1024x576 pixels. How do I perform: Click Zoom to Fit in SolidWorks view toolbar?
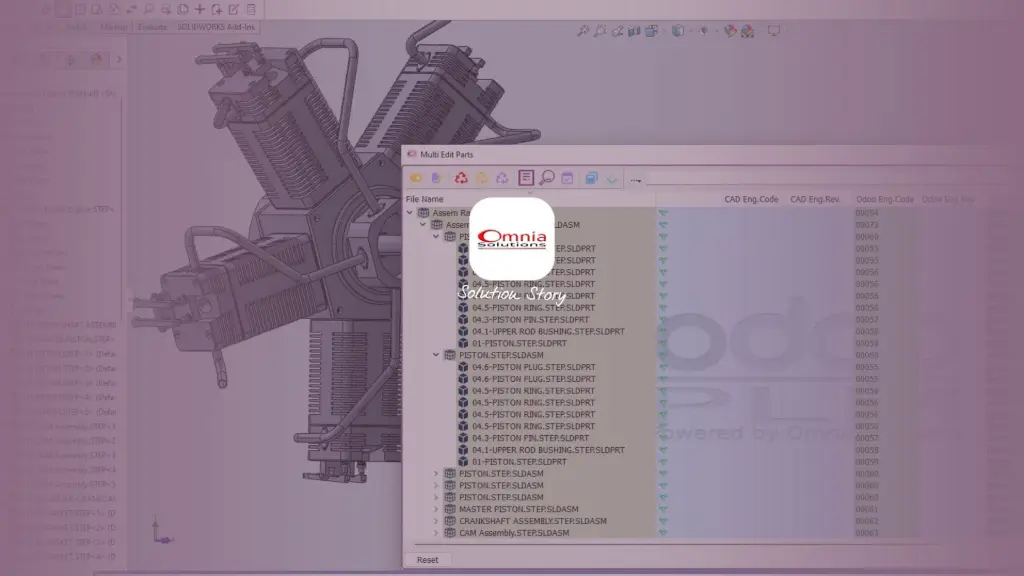(583, 31)
